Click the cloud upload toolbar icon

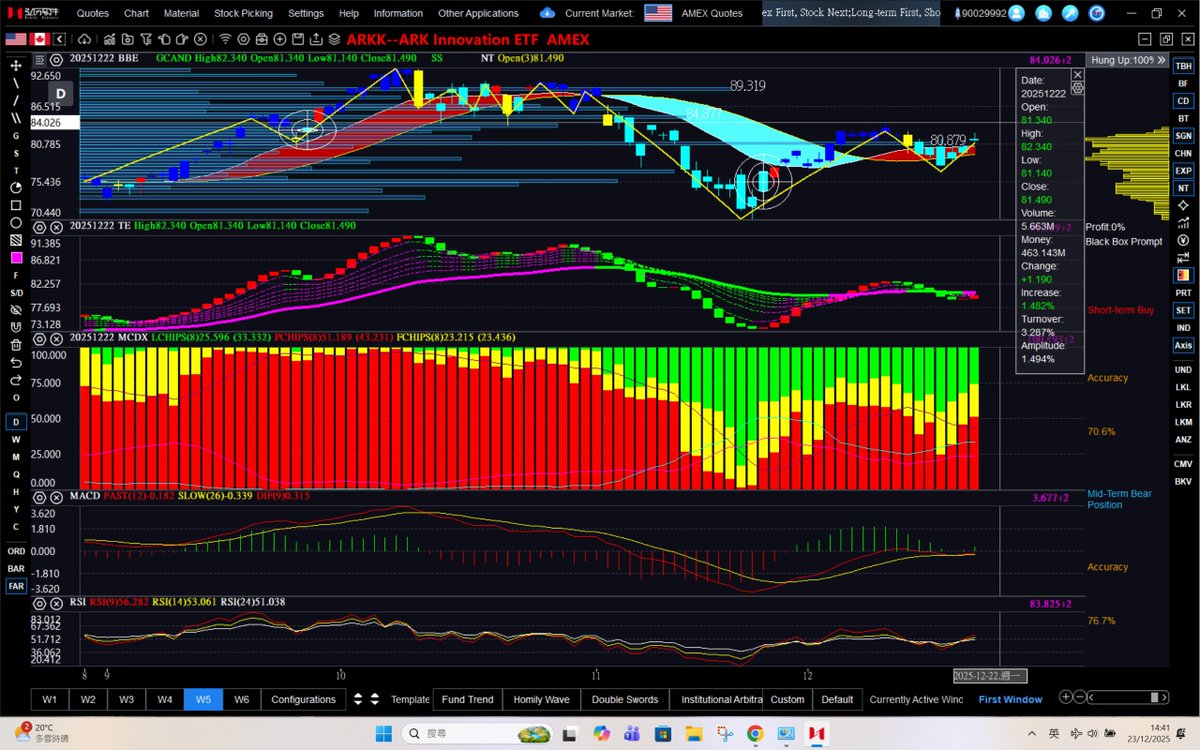(84, 40)
